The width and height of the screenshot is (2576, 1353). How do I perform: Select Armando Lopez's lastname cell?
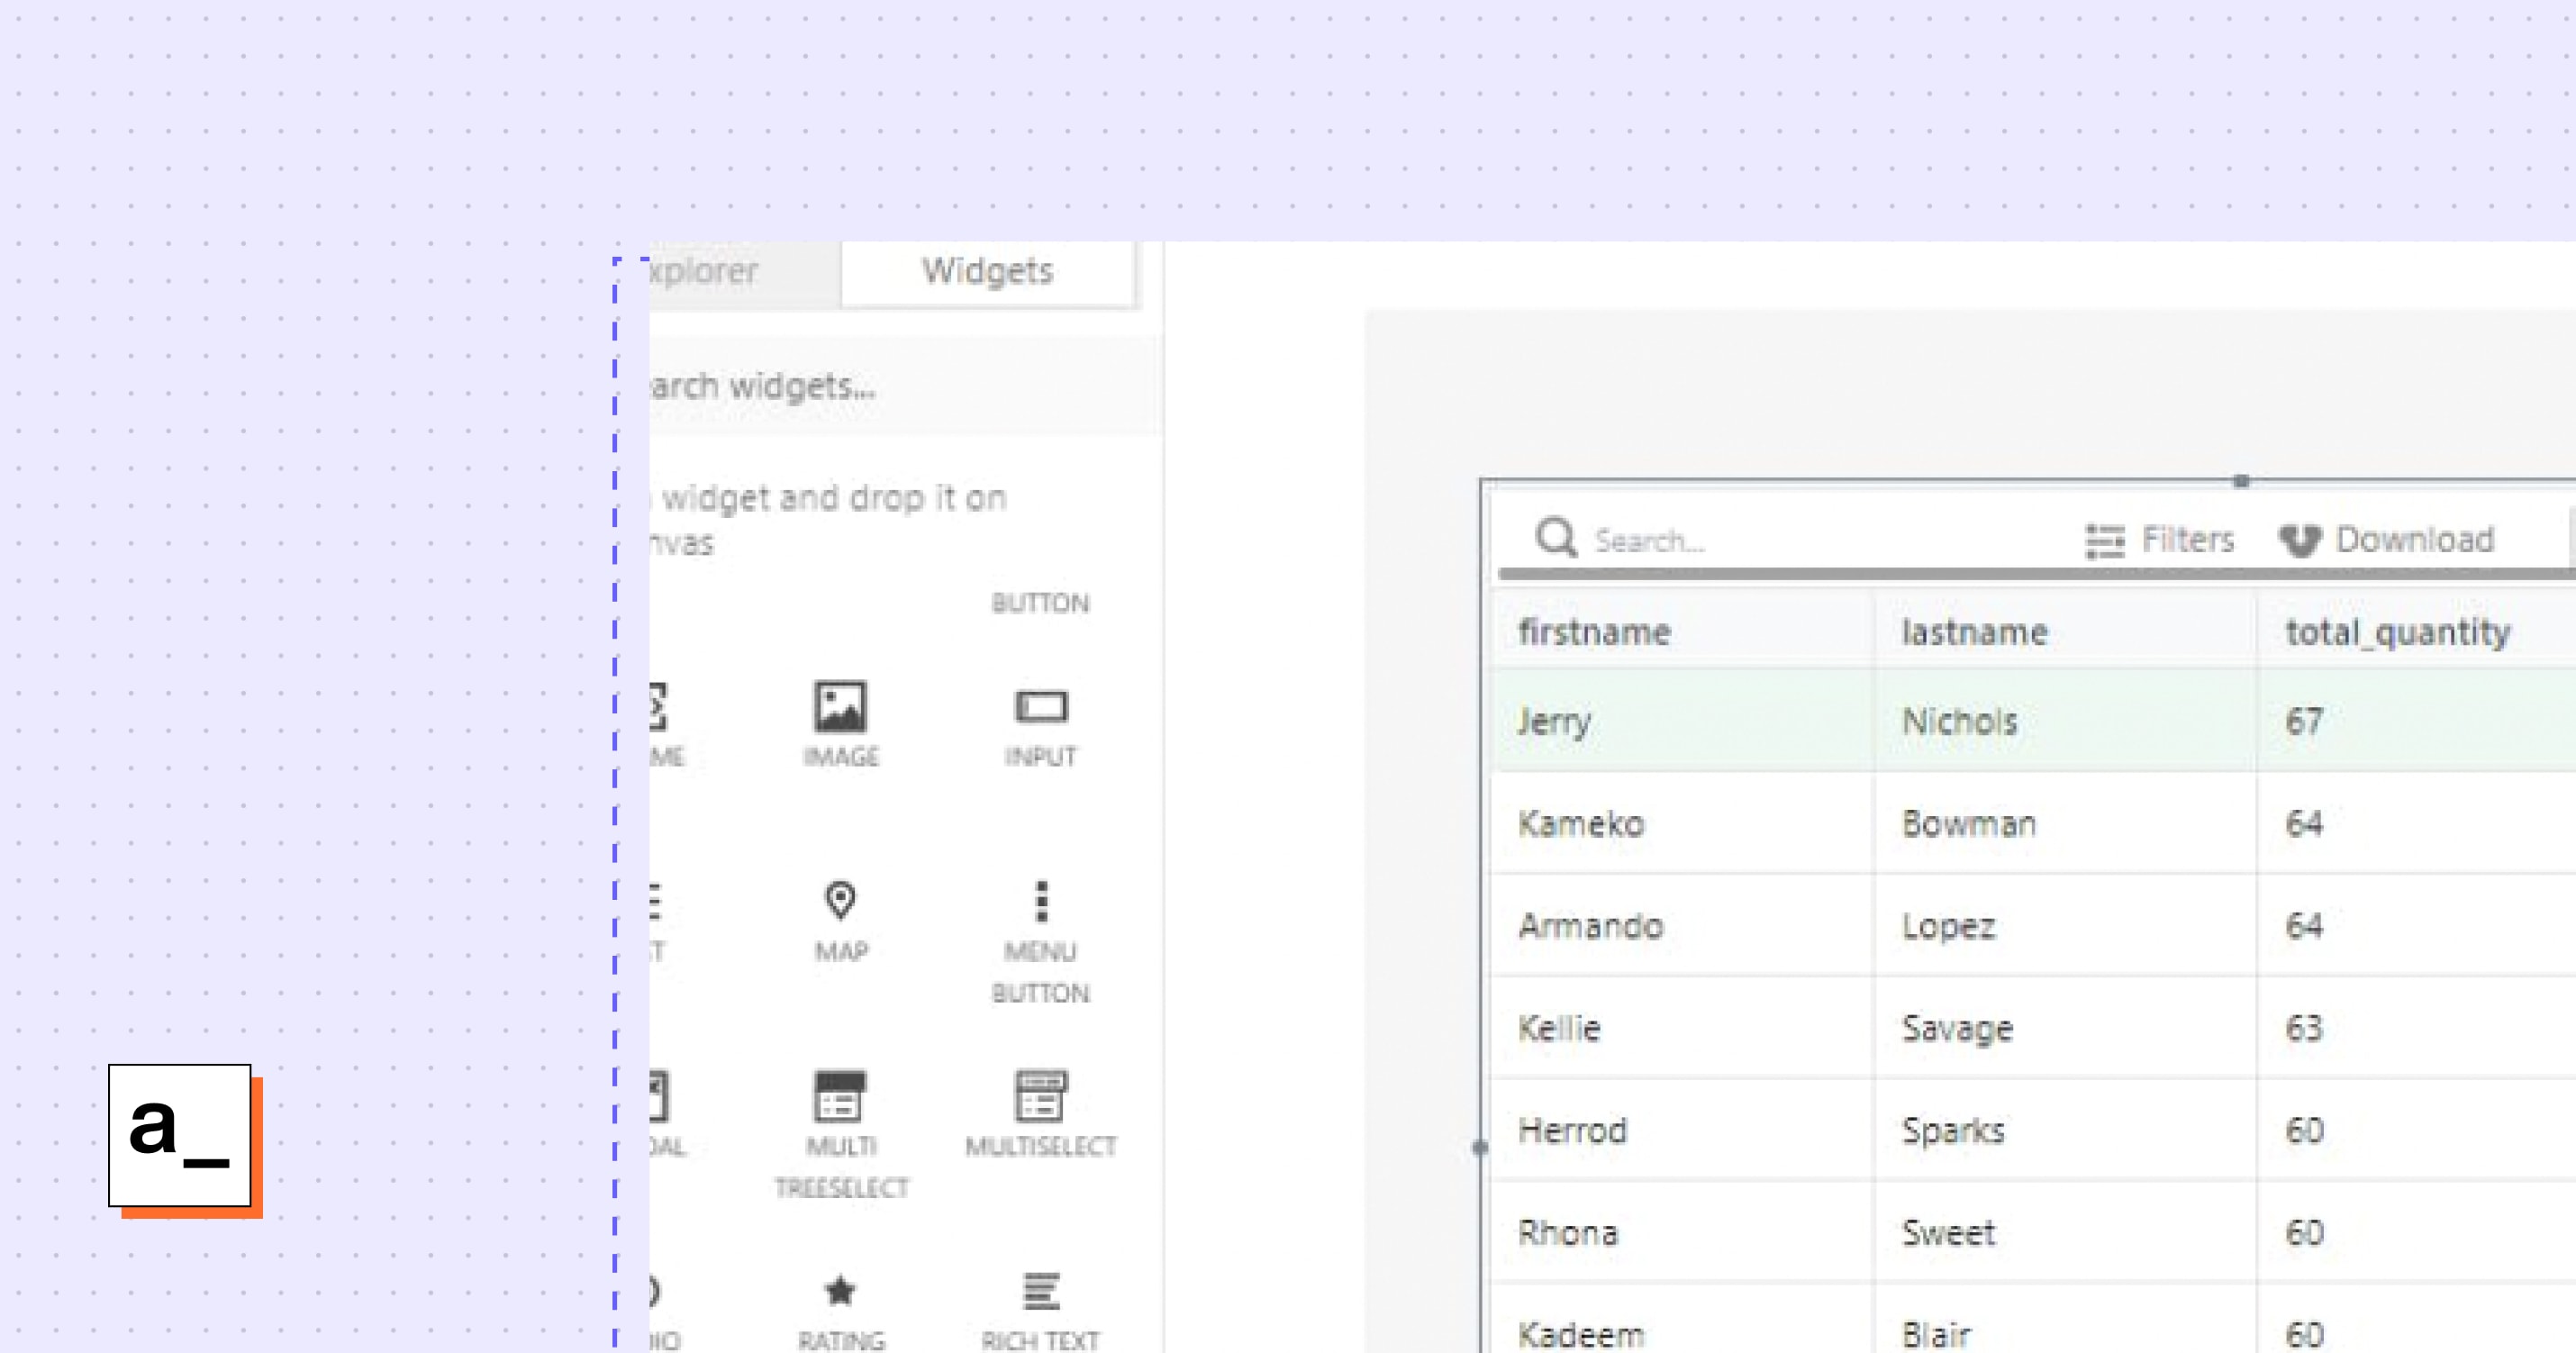(x=1948, y=926)
